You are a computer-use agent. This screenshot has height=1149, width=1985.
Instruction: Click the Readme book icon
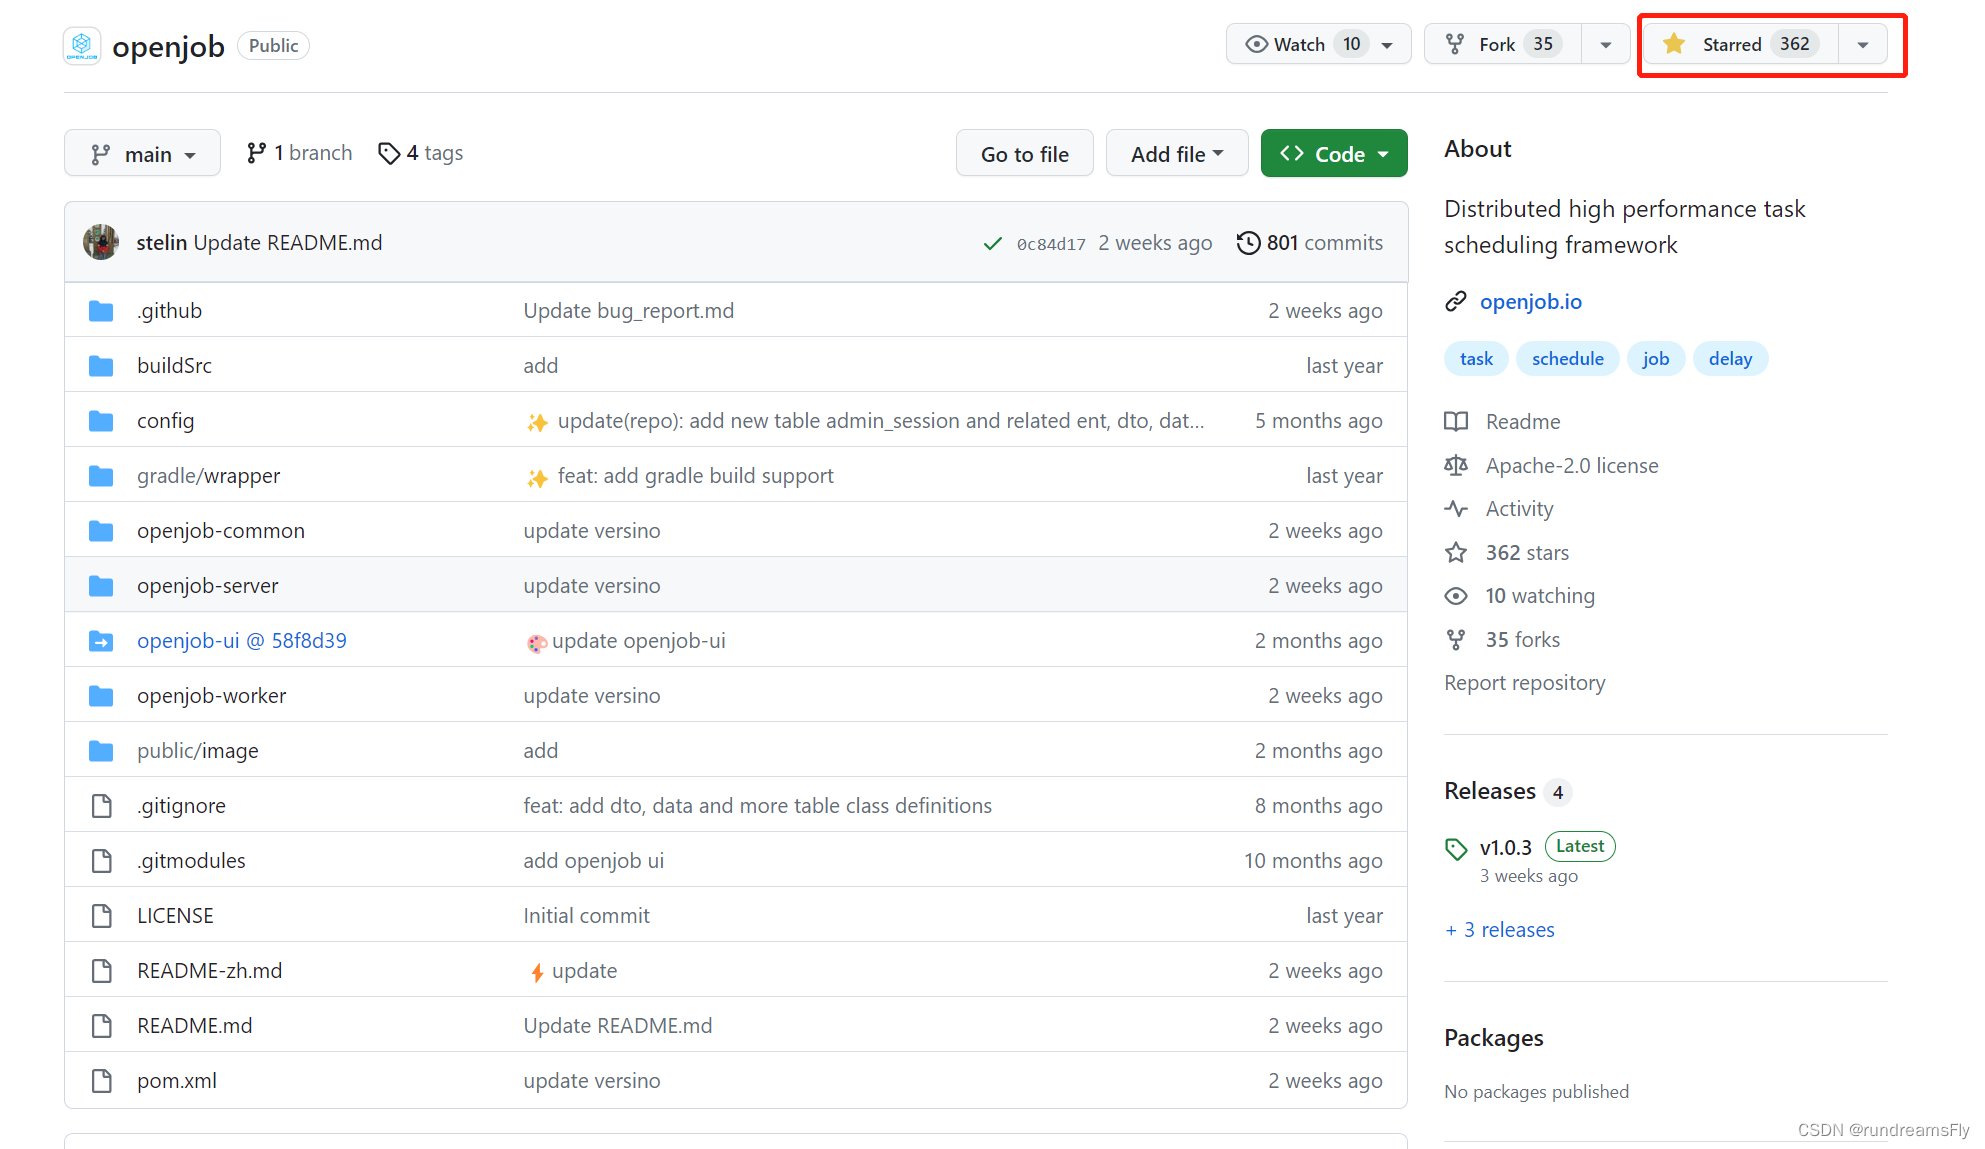(1456, 422)
